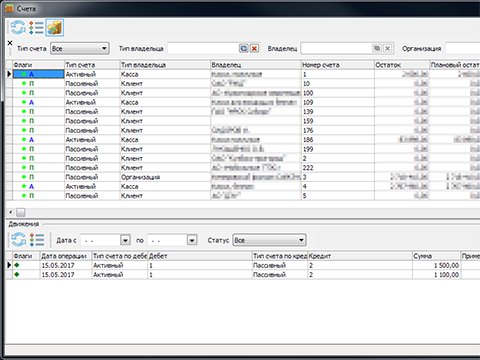The image size is (480, 360).
Task: Sort by Кредит column header
Action: [360, 256]
